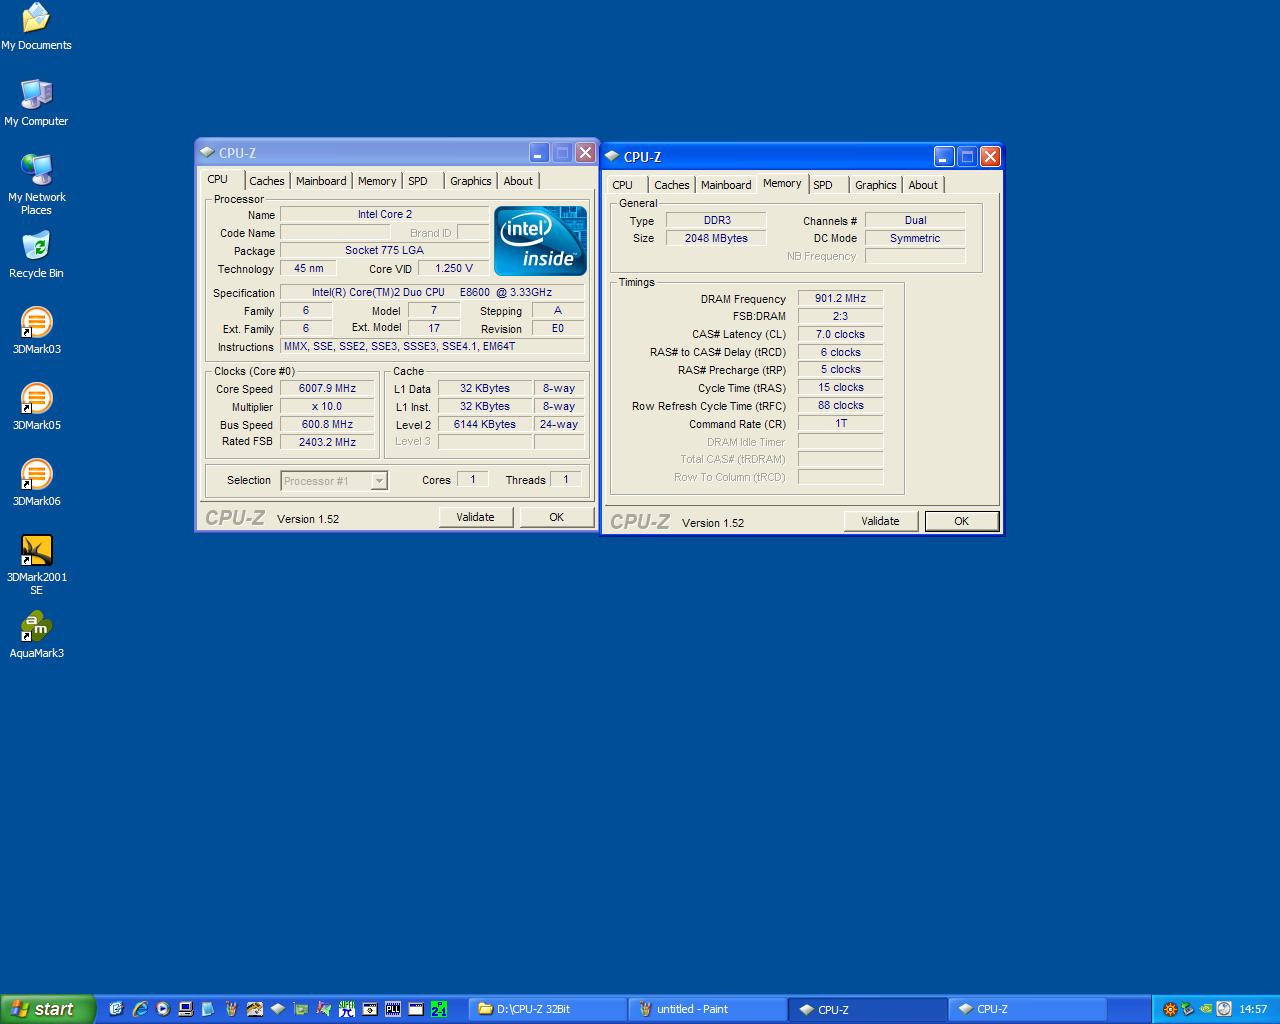1280x1024 pixels.
Task: Click the DC Mode value Symmetric
Action: coord(915,238)
